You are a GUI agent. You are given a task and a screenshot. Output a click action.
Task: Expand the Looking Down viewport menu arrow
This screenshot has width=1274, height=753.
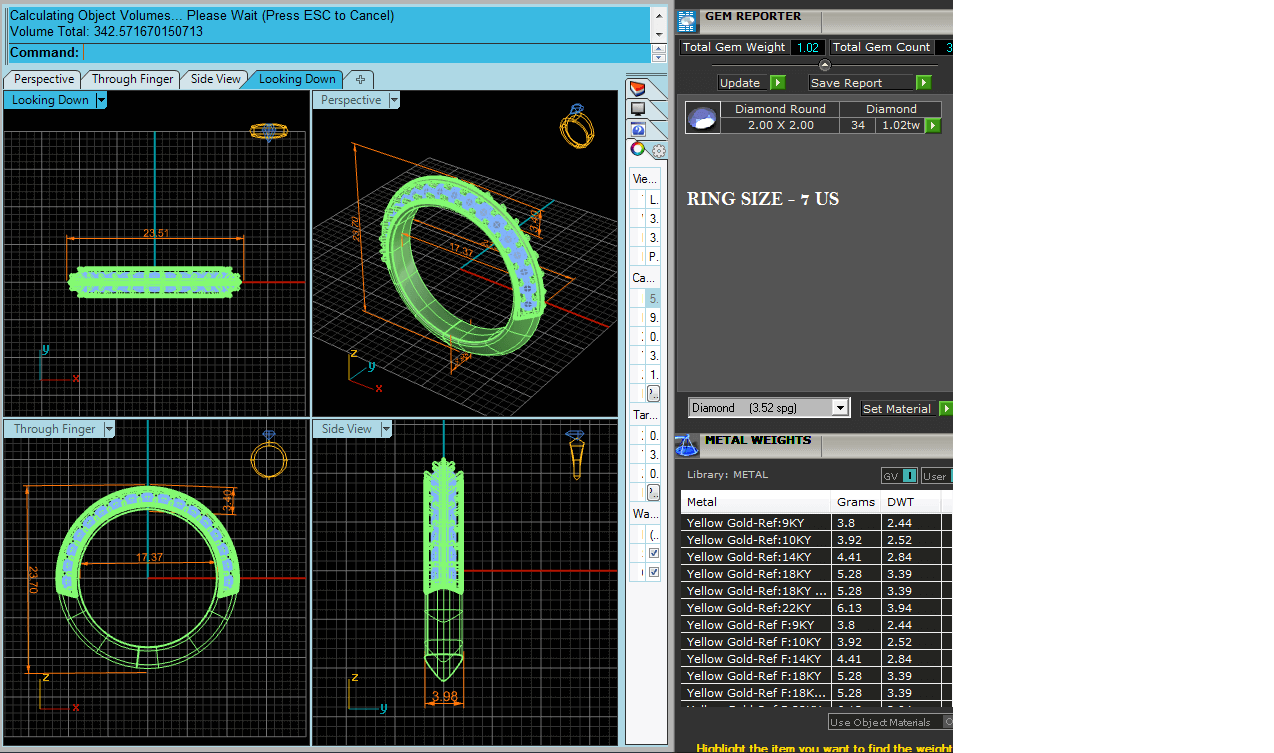[x=101, y=100]
